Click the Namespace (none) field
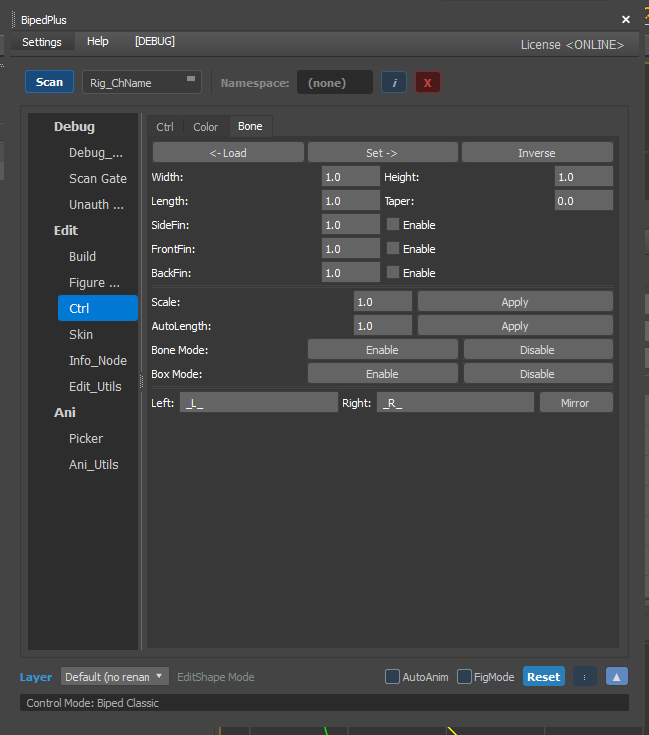This screenshot has height=735, width=649. 335,82
